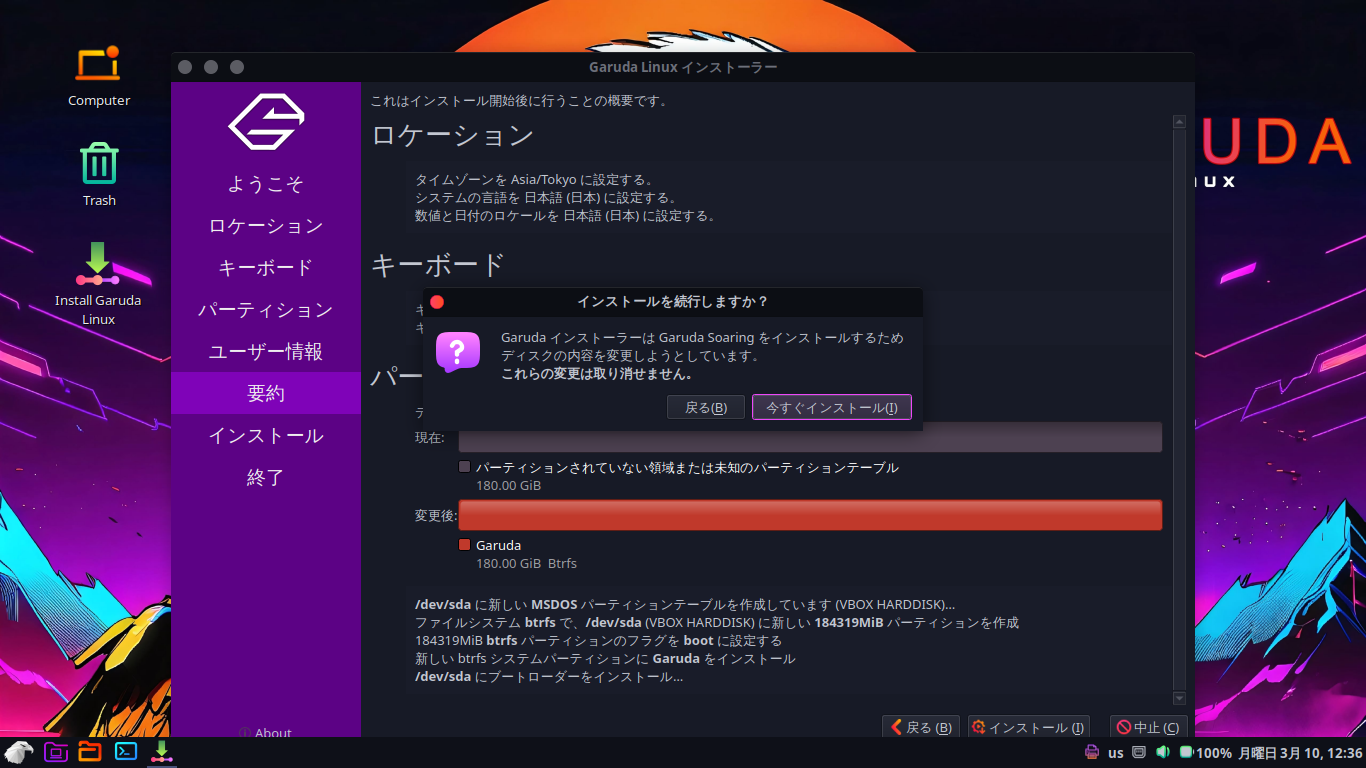This screenshot has height=768, width=1366.
Task: Select the Install Garuda Linux desktop icon
Action: coord(98,283)
